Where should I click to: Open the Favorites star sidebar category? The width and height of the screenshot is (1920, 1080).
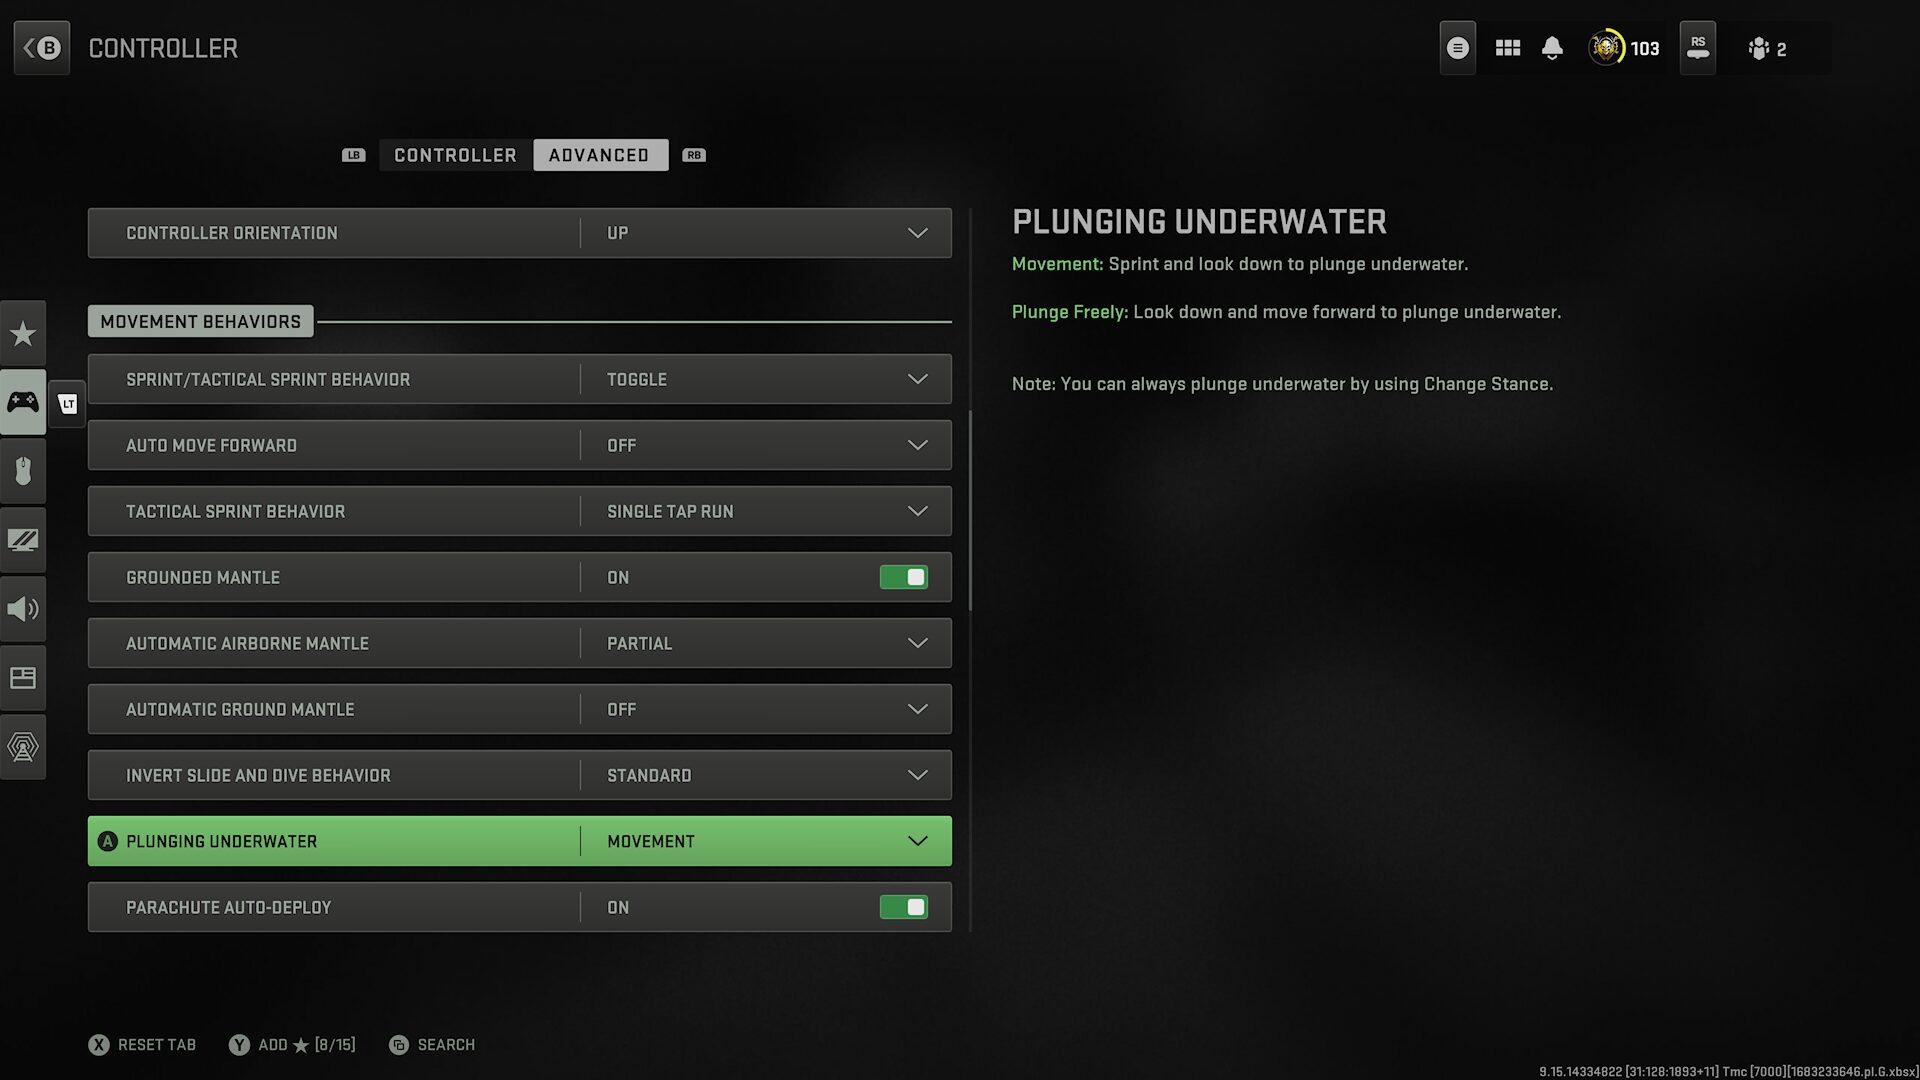[x=23, y=333]
